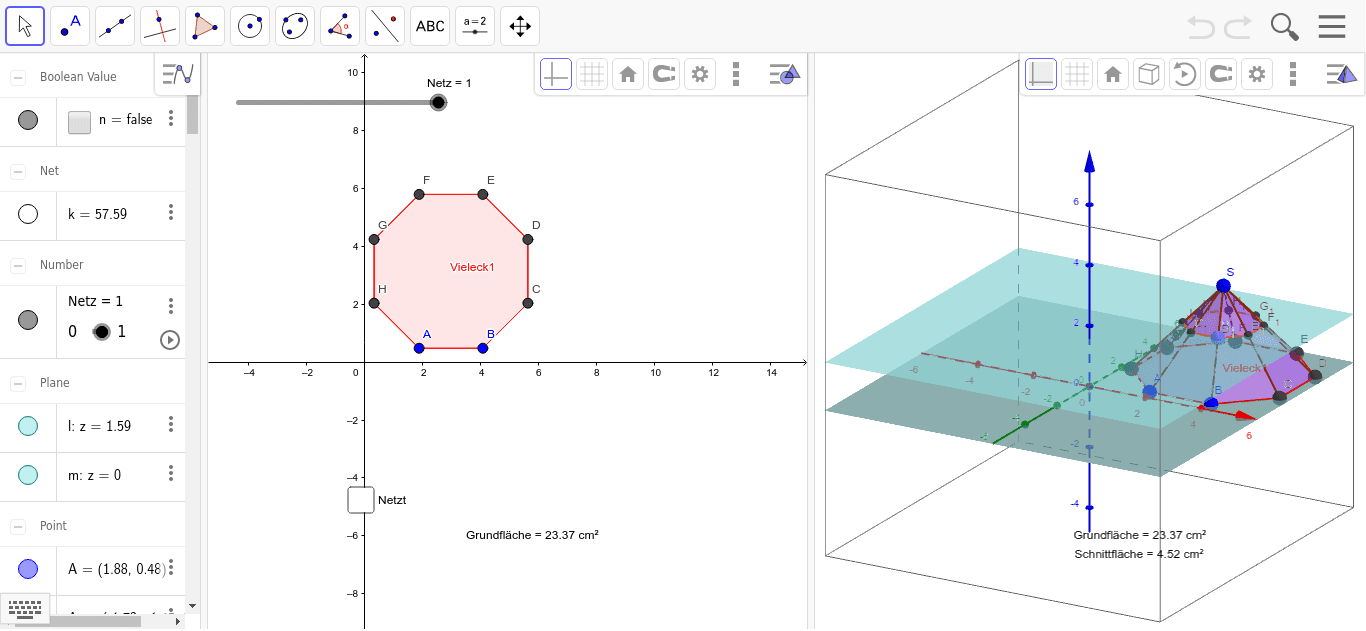Click the Redo arrow
The width and height of the screenshot is (1366, 631).
pos(1238,27)
